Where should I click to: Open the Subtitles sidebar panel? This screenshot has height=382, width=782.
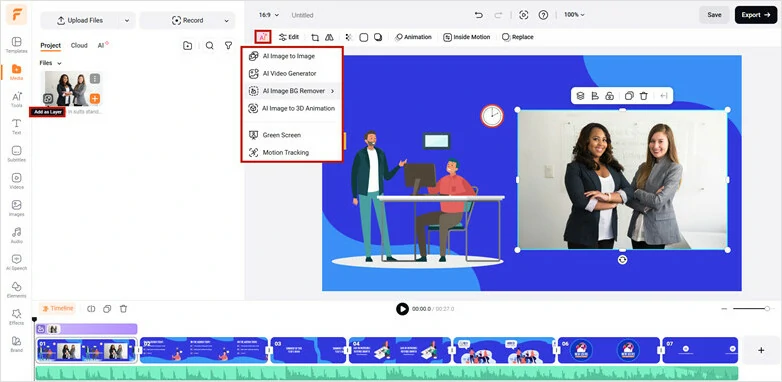[x=16, y=154]
